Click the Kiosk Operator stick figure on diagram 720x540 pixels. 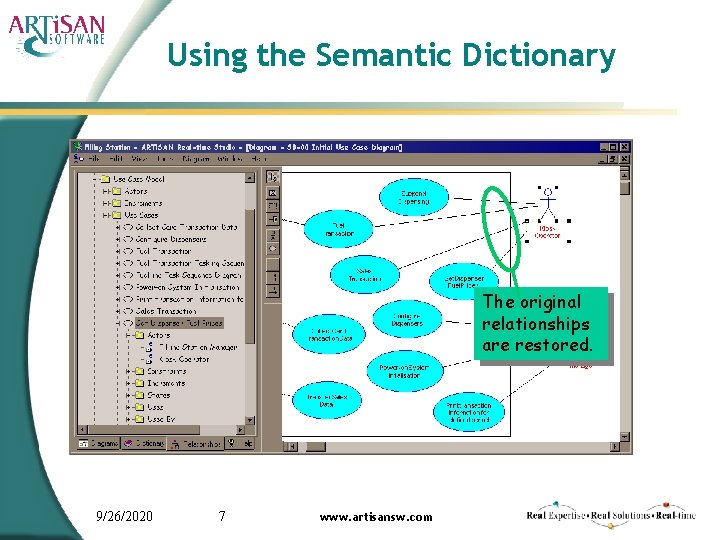click(547, 204)
